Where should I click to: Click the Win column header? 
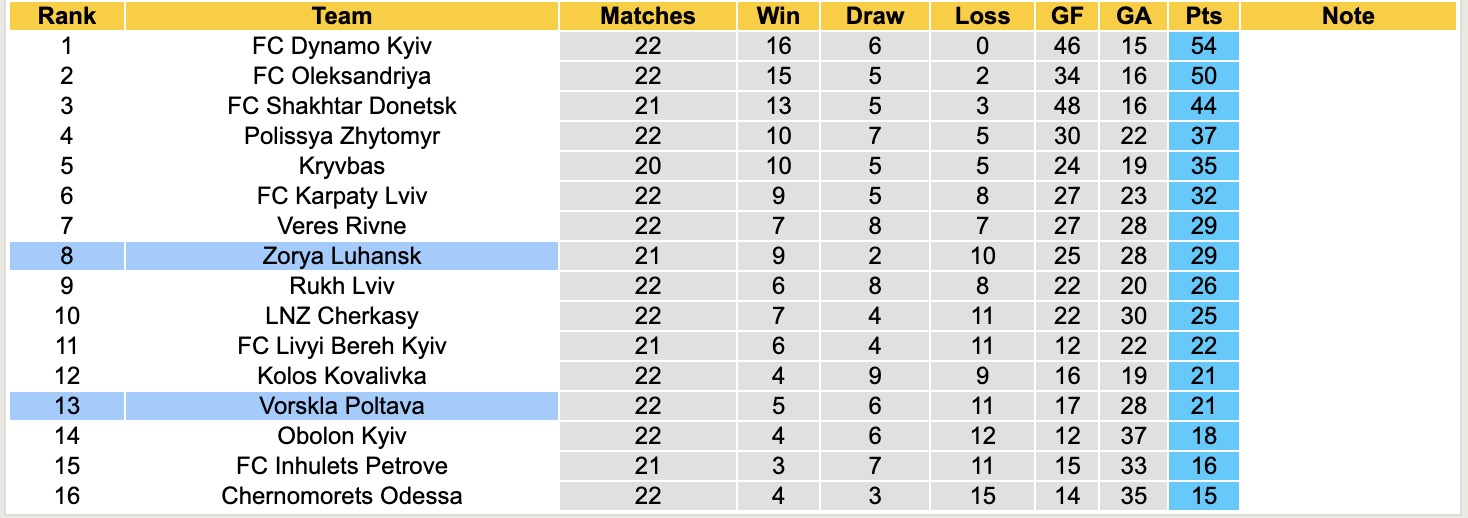click(778, 16)
